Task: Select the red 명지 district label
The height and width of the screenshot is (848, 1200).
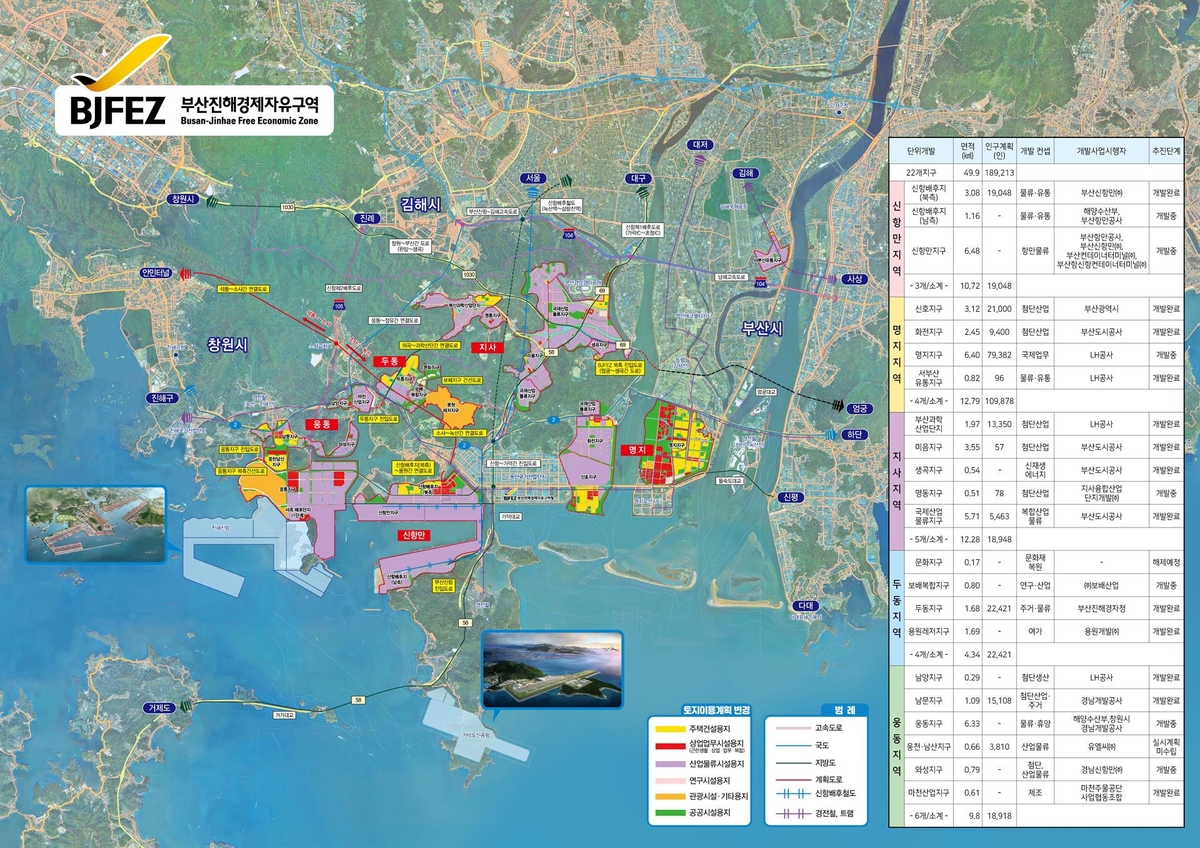Action: pyautogui.click(x=632, y=450)
